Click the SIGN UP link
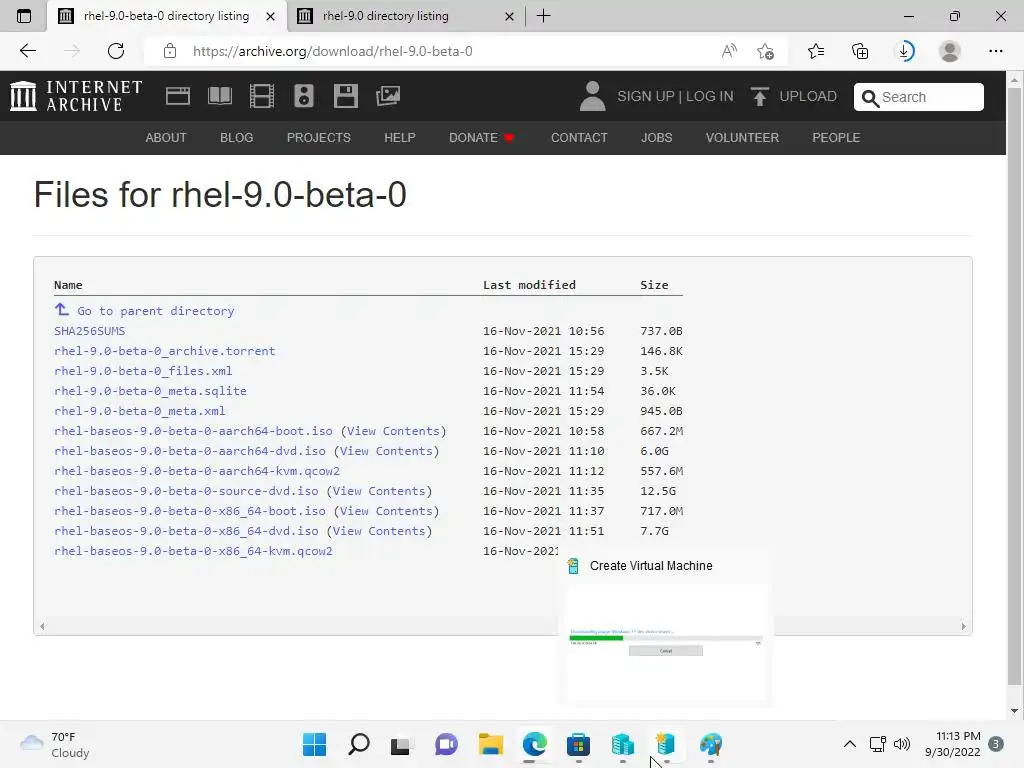 [x=646, y=96]
